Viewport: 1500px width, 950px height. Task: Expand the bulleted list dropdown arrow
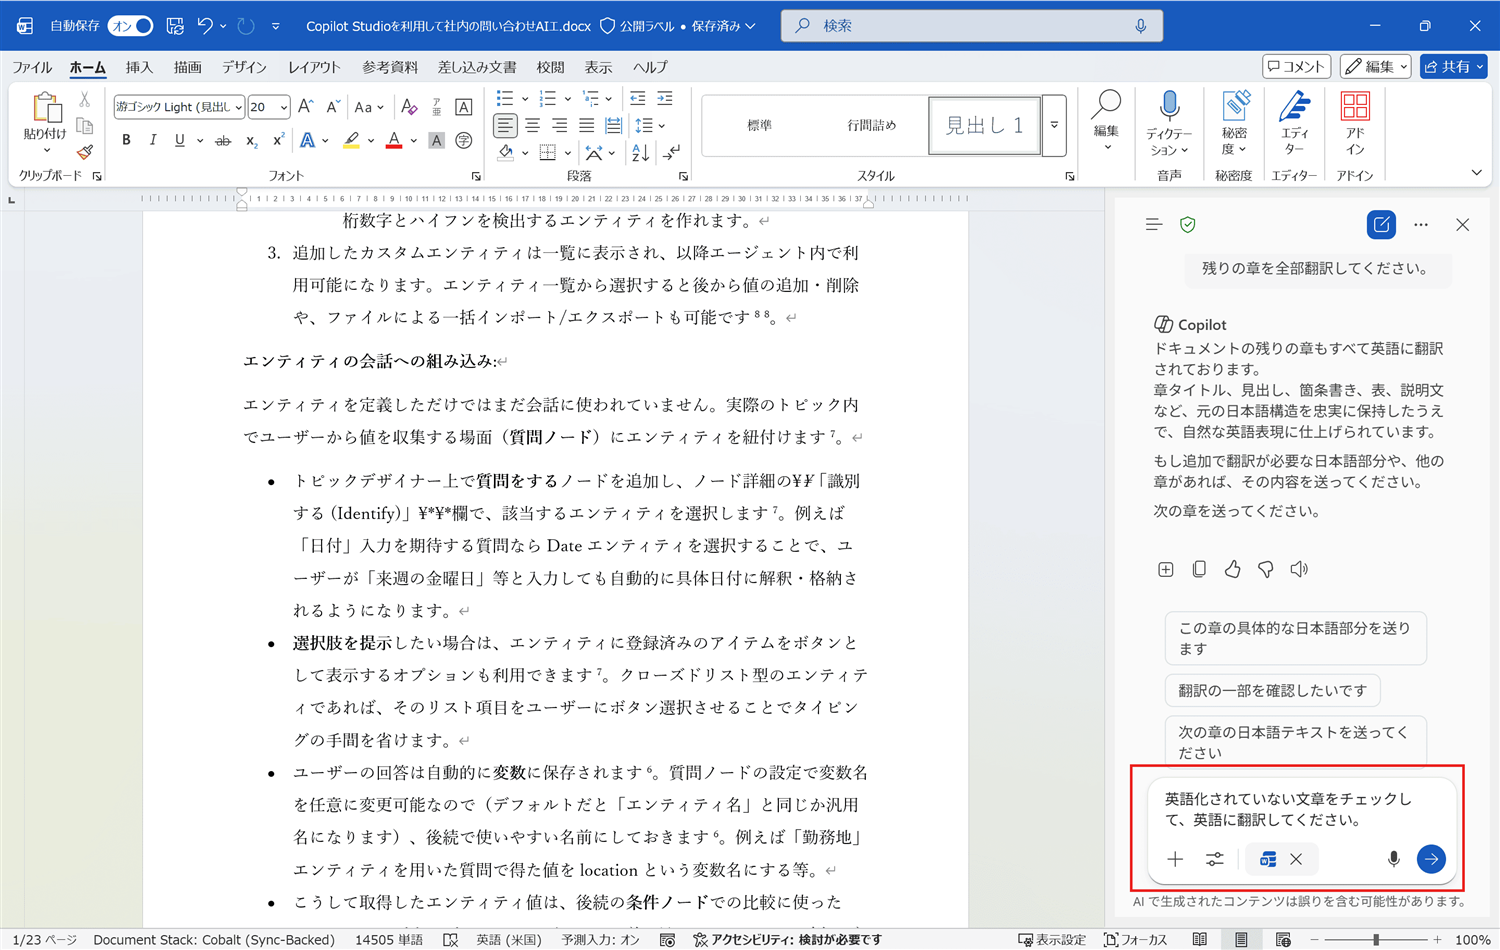[x=525, y=99]
